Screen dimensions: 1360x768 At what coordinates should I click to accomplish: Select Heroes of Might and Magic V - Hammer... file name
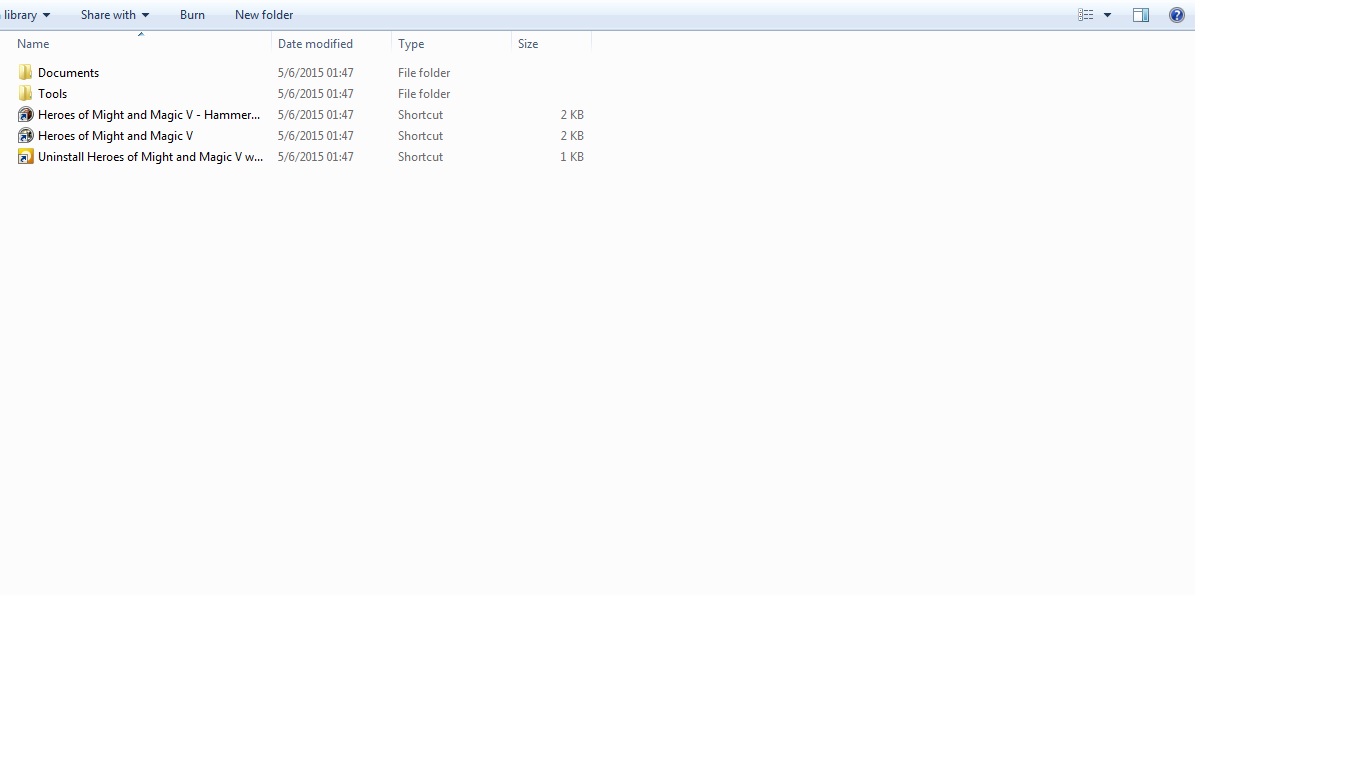[x=149, y=115]
